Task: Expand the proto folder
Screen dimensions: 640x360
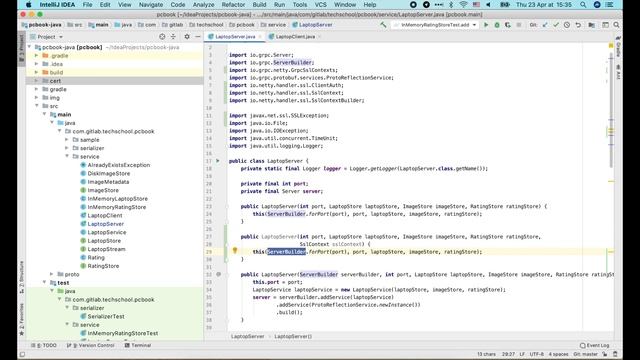Action: [52, 274]
